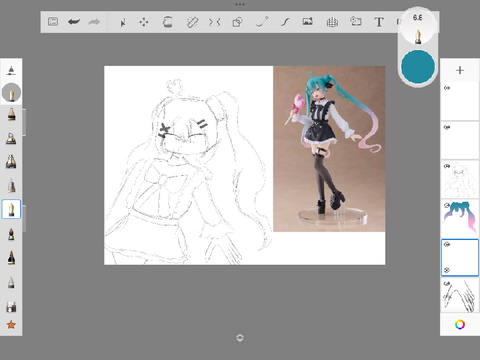Select the sketch line-art layer thumbnail
The width and height of the screenshot is (480, 360).
460,180
